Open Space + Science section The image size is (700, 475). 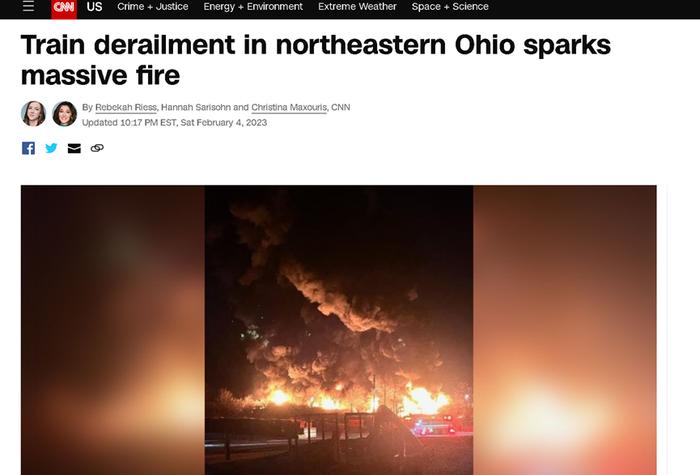coord(450,7)
